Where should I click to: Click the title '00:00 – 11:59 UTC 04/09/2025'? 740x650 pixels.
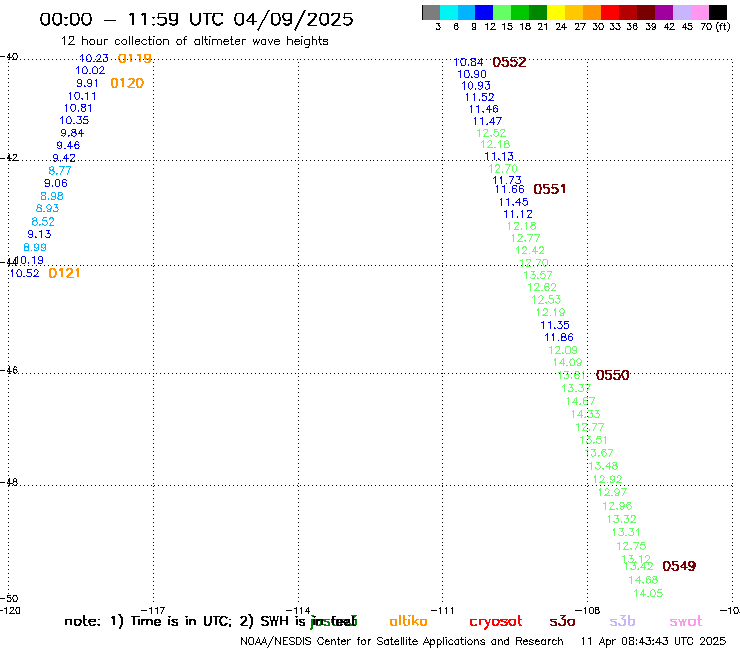(196, 19)
